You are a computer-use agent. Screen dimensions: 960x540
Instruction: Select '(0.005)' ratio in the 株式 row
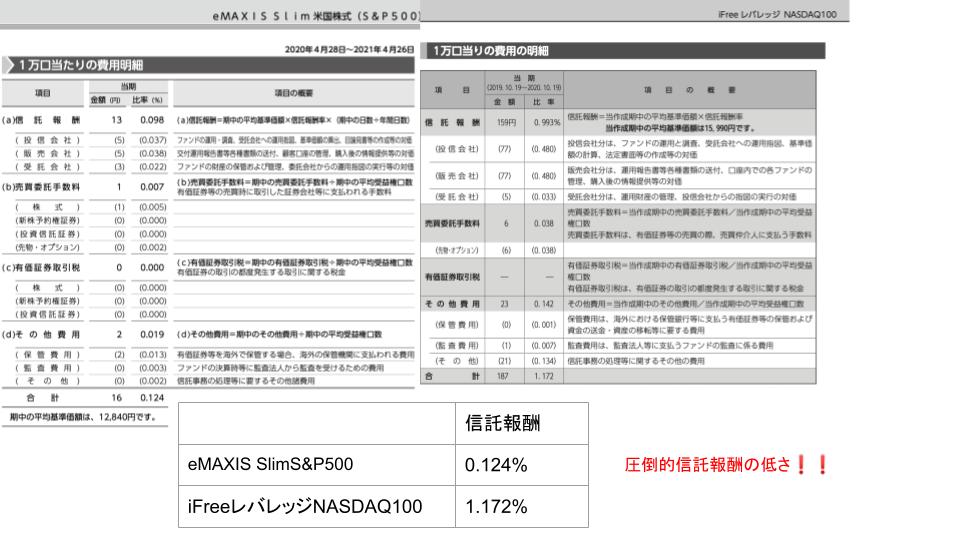152,207
